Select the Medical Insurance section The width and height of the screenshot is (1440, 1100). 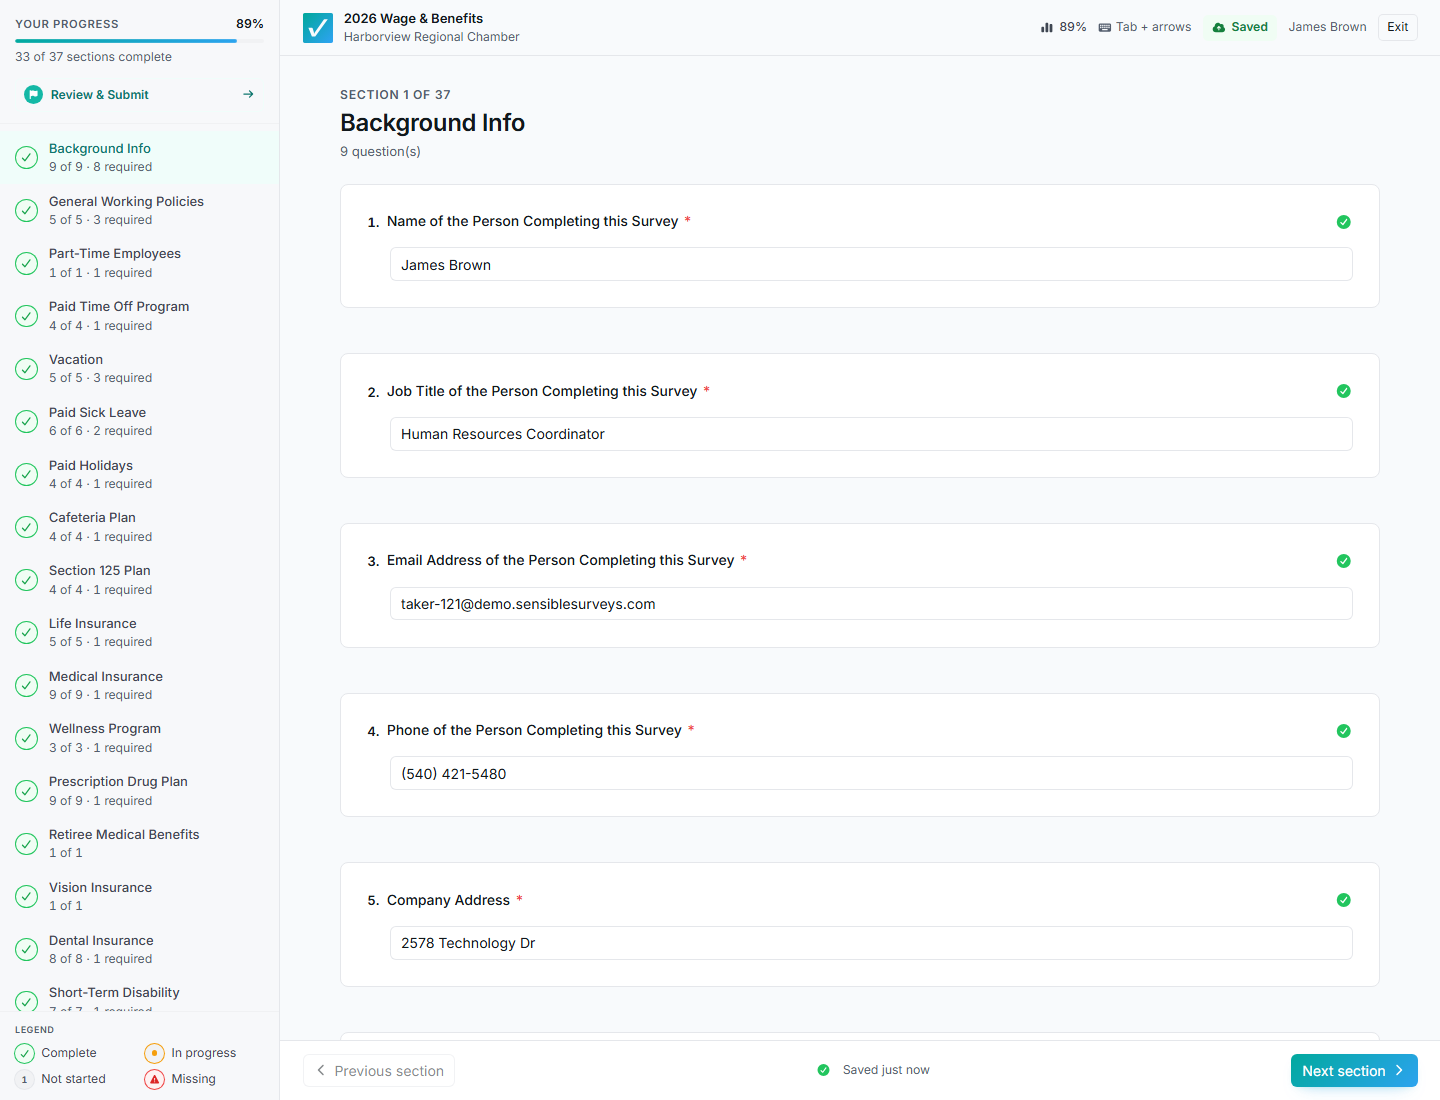pyautogui.click(x=139, y=685)
